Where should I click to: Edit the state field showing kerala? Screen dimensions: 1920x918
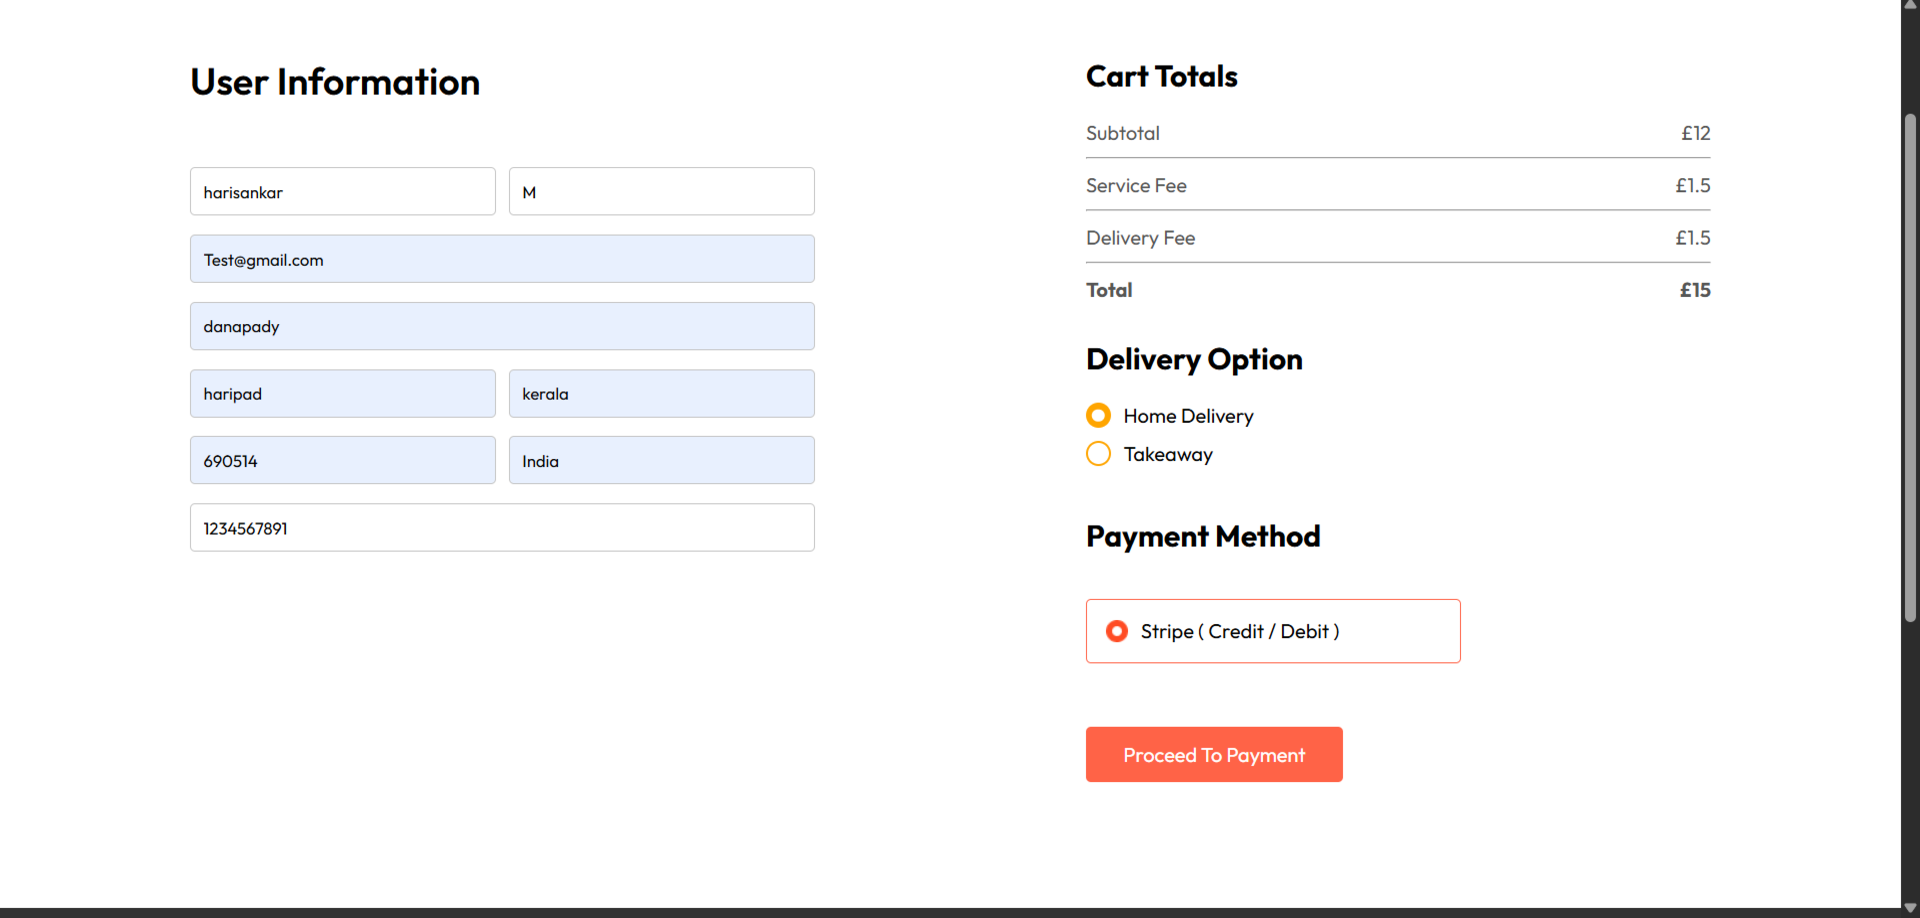point(662,394)
